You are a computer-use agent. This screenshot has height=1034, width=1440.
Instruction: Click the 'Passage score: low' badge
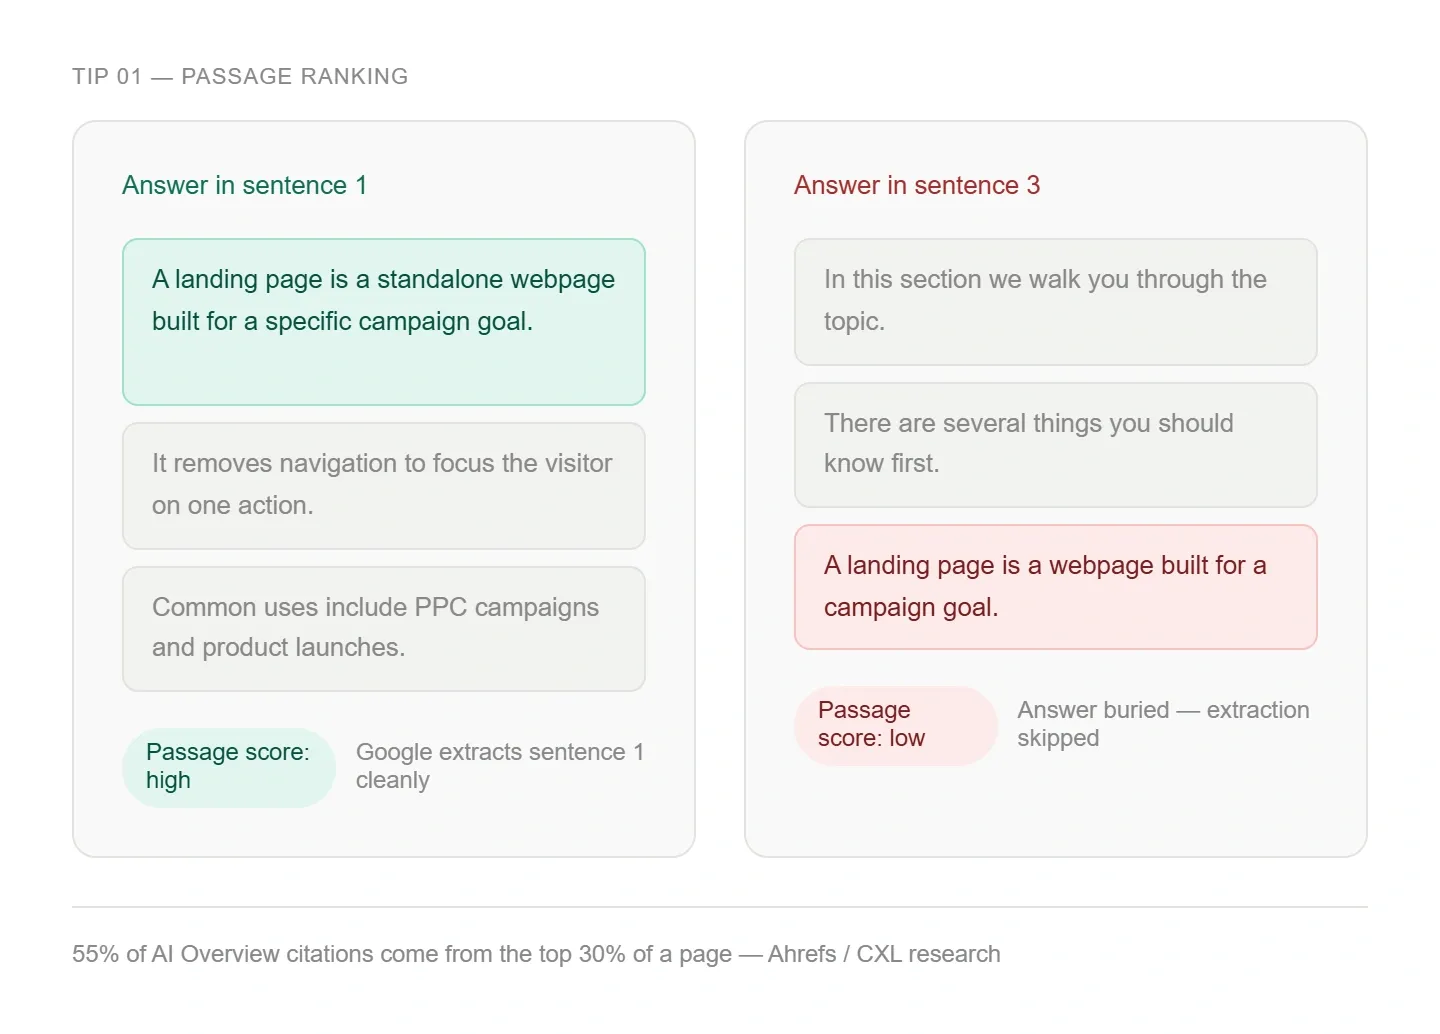(895, 725)
